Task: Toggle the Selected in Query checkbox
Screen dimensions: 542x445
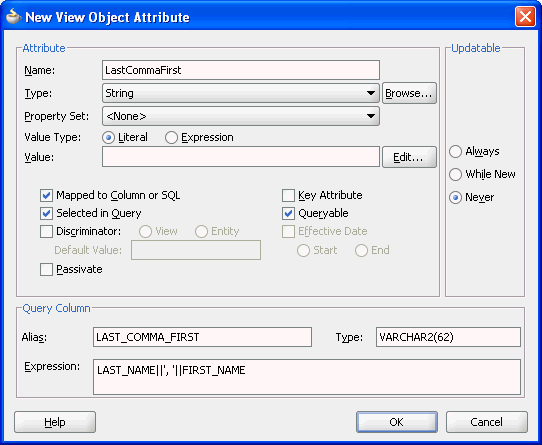Action: click(x=46, y=213)
